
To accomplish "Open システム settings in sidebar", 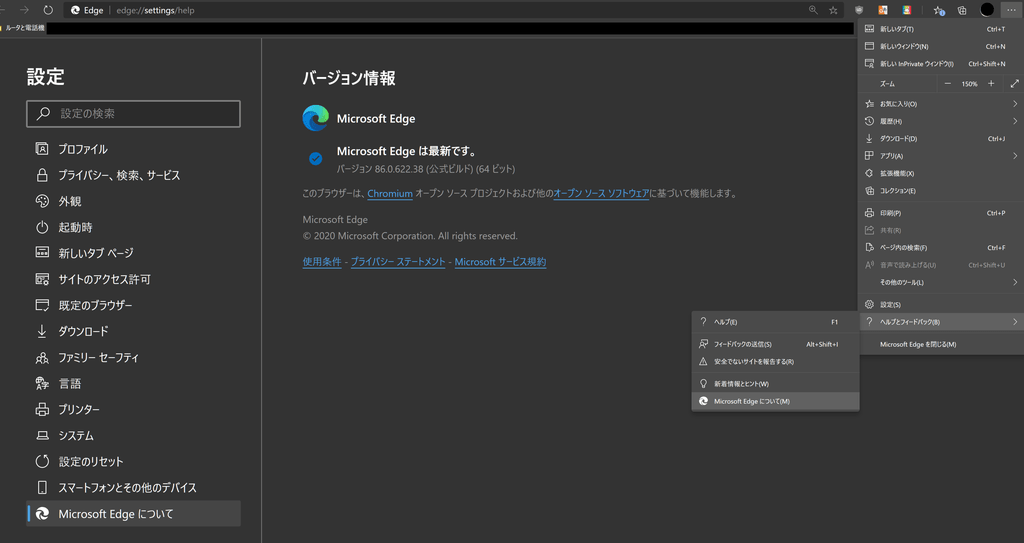I will [x=133, y=435].
